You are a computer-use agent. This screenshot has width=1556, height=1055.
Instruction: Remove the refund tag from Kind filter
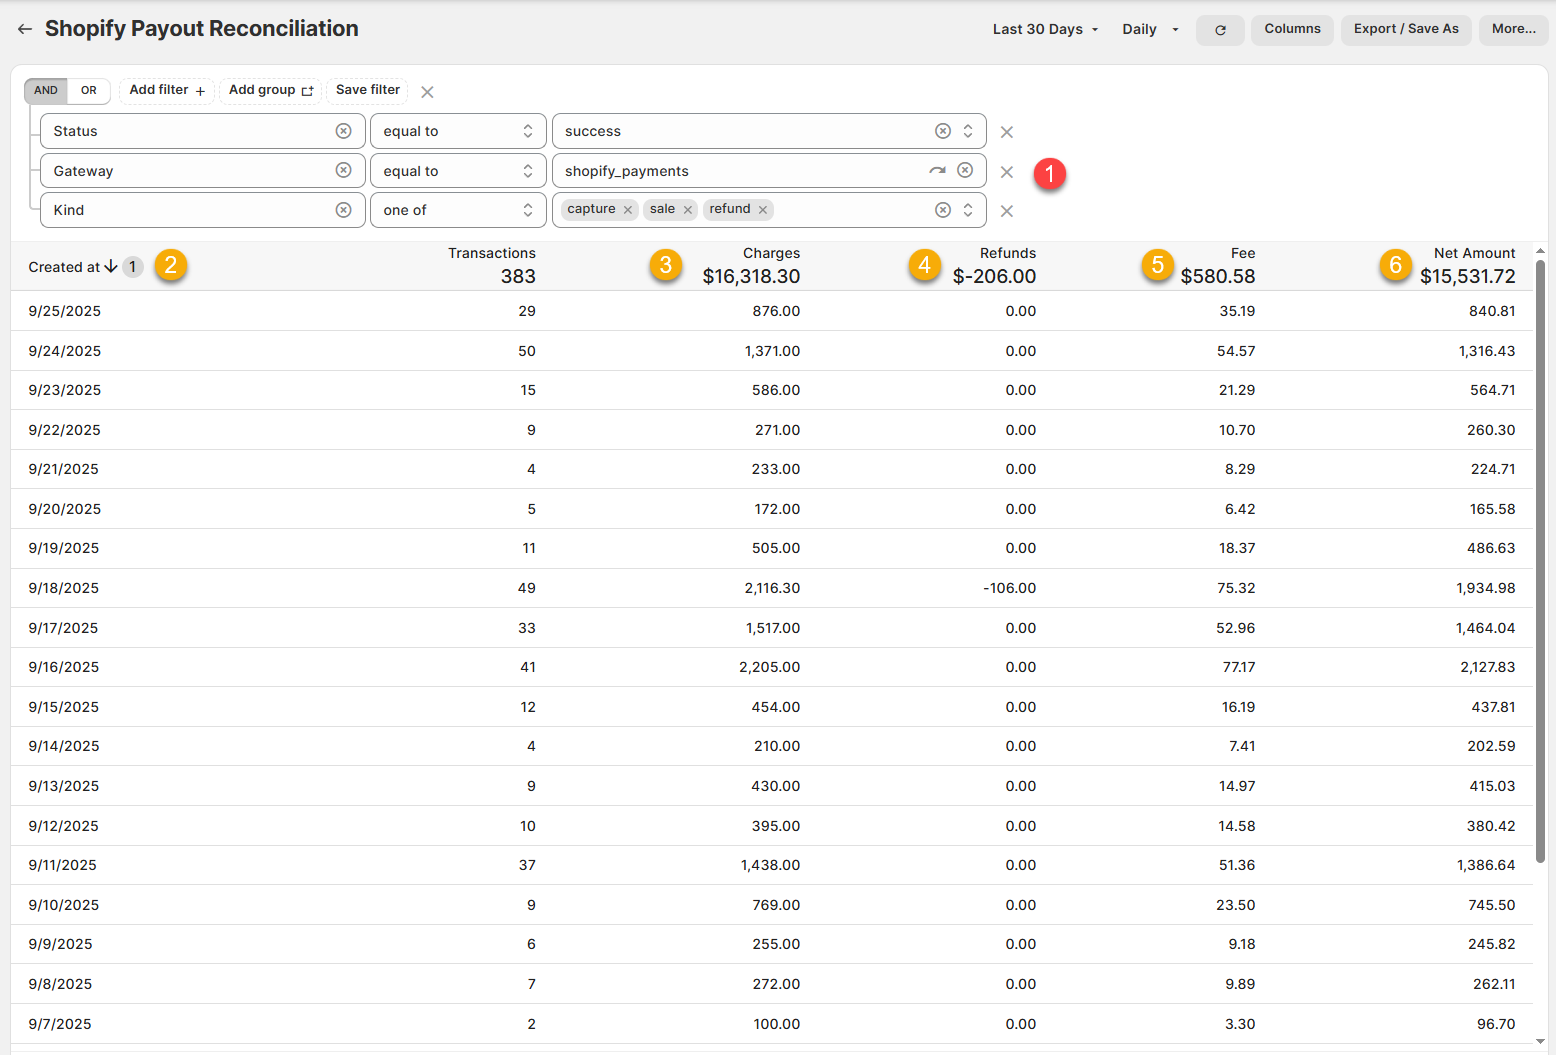tap(763, 210)
